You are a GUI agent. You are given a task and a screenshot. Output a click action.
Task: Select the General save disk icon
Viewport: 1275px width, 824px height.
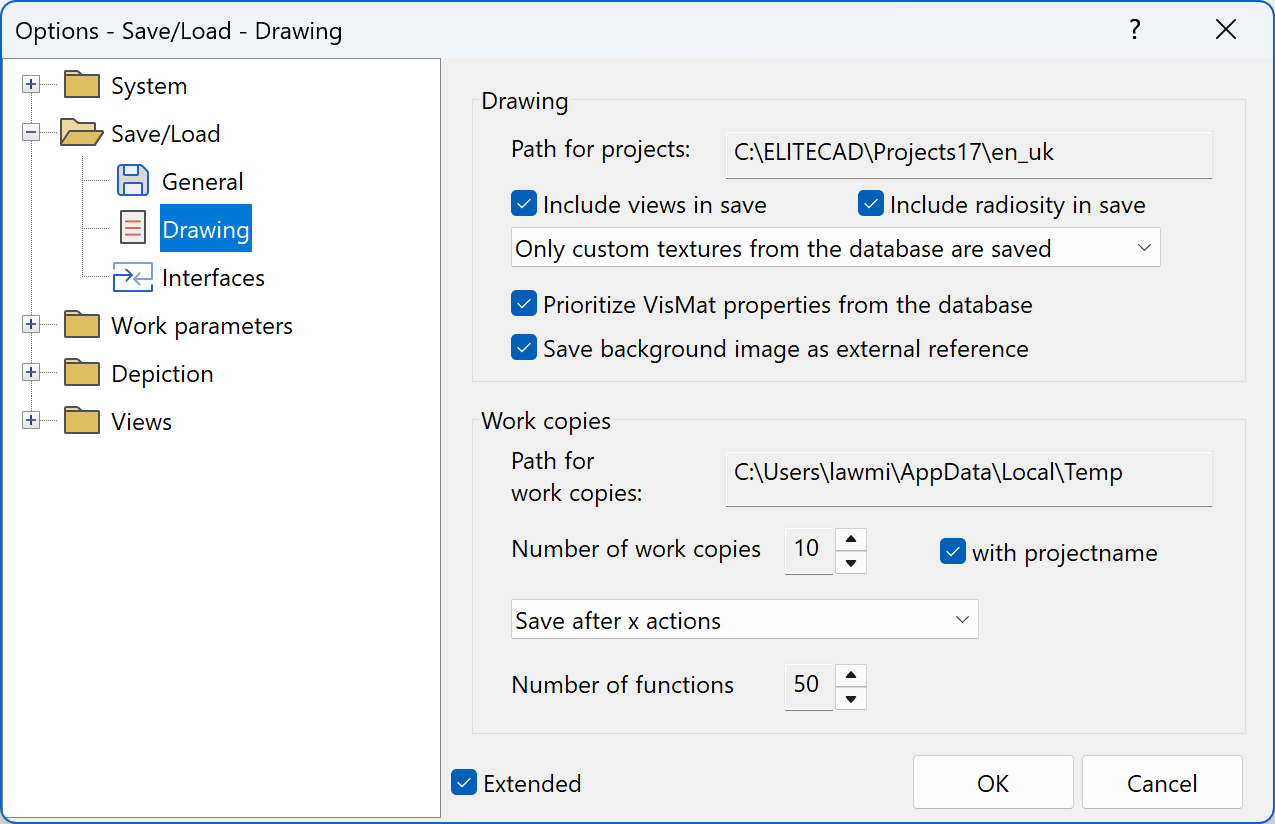click(133, 180)
